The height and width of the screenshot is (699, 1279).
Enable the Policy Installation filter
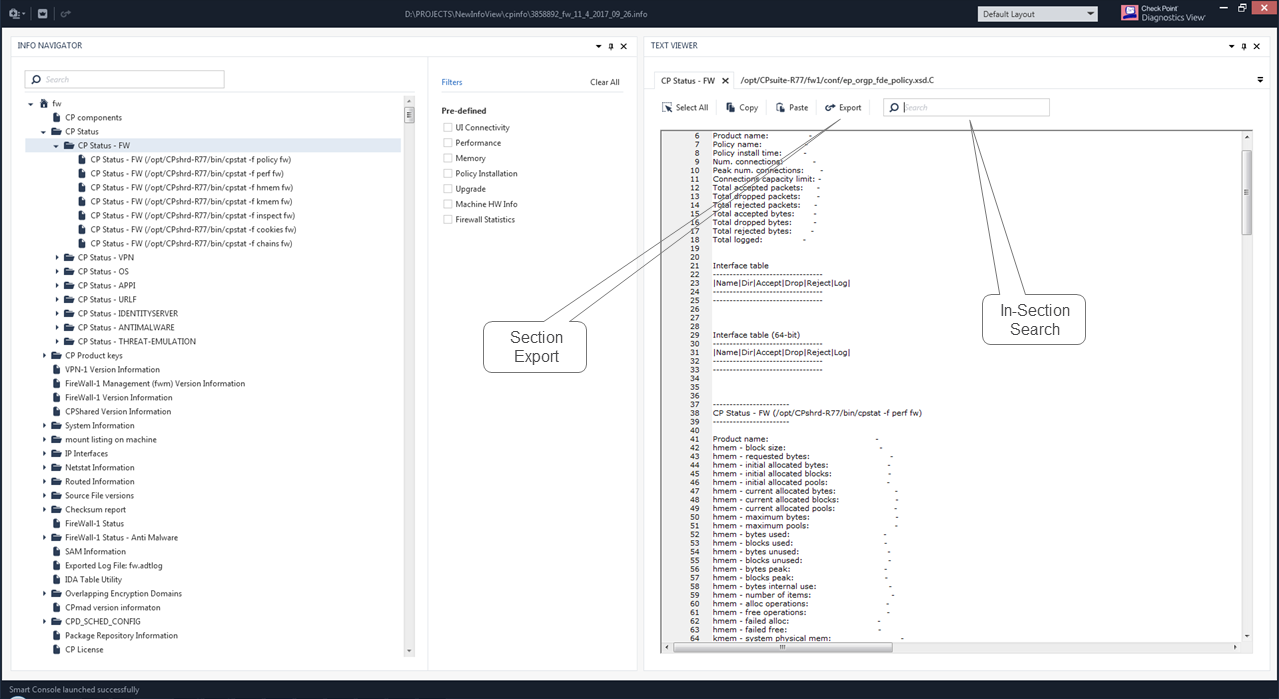(448, 174)
